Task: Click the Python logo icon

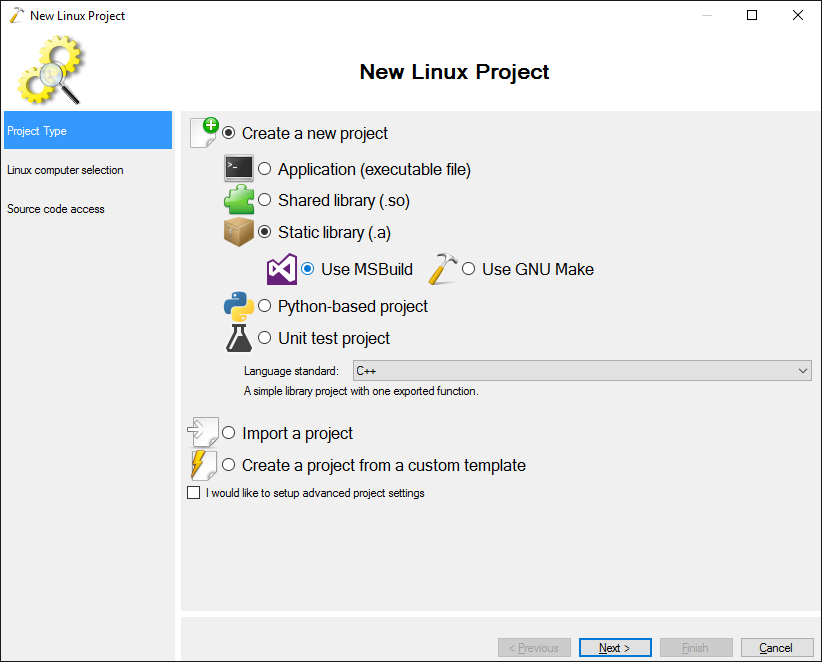Action: pos(239,306)
